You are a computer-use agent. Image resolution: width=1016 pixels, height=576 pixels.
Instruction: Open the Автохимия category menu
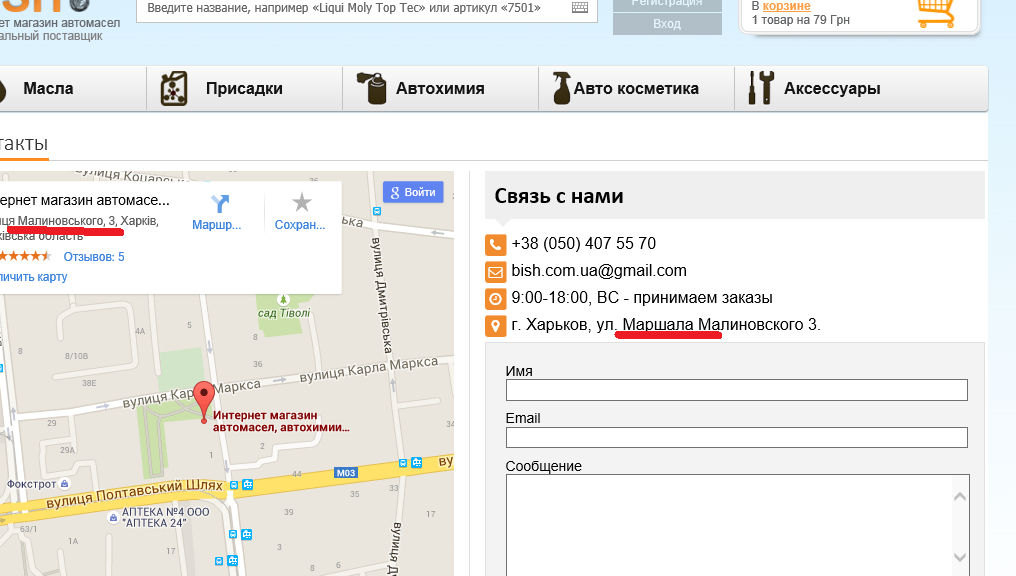pyautogui.click(x=440, y=89)
